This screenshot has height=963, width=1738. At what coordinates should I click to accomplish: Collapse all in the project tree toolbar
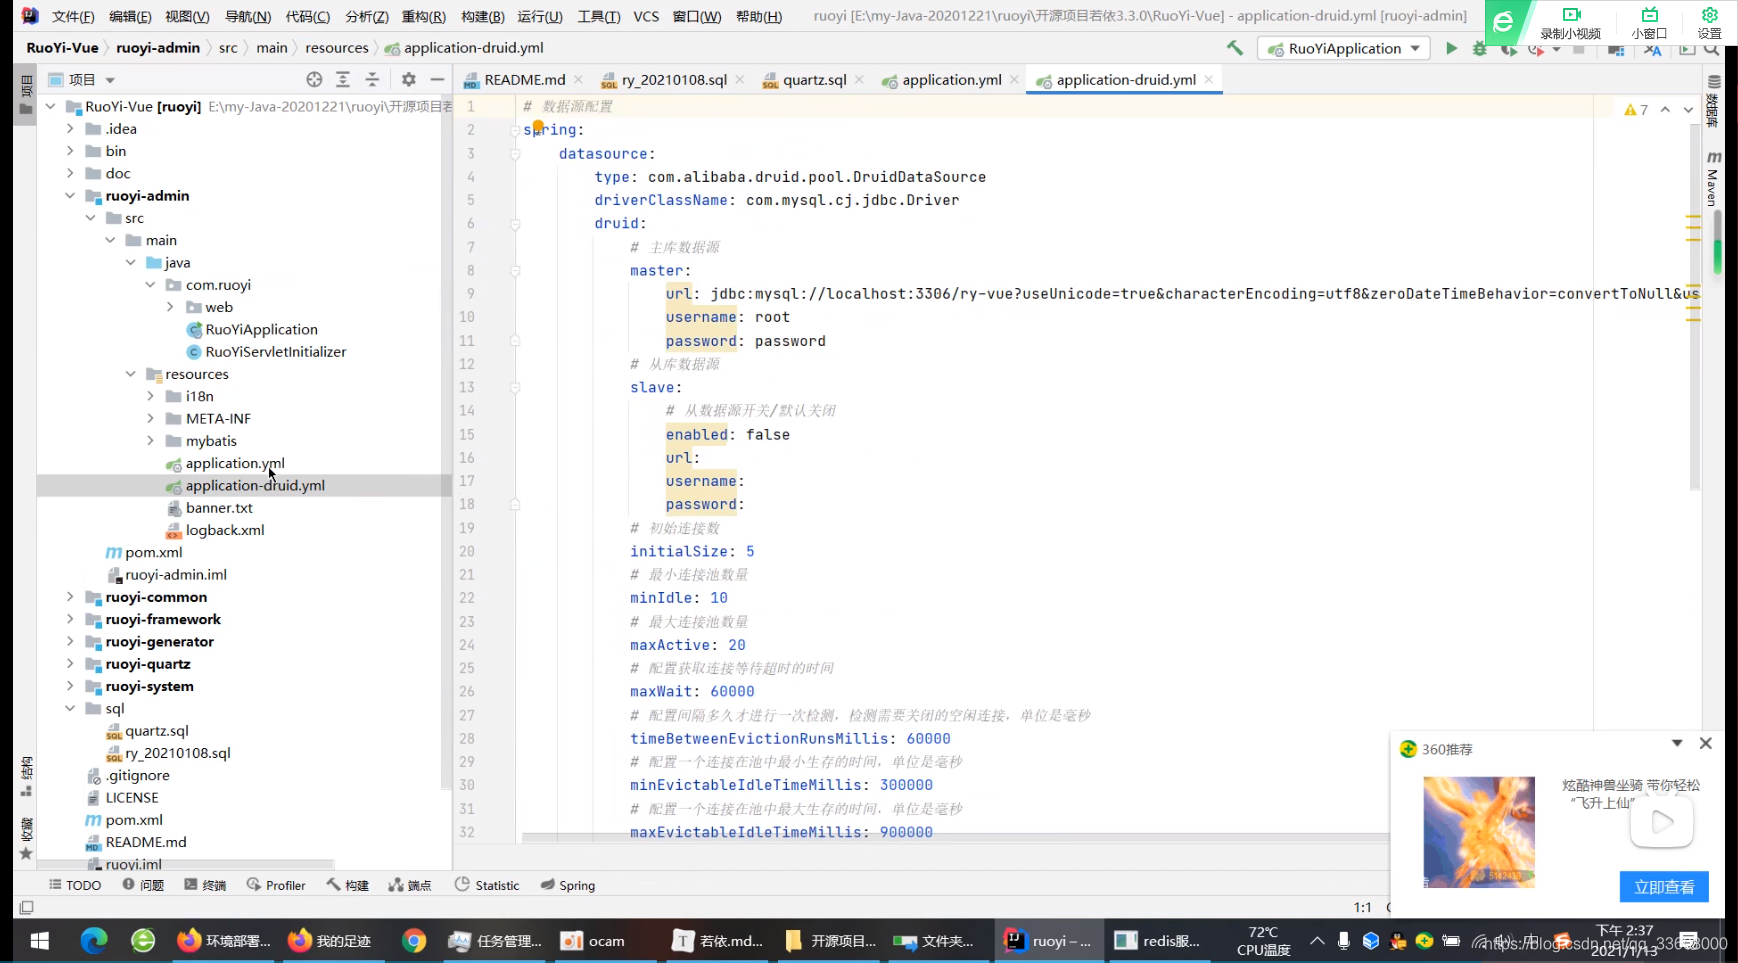[372, 79]
